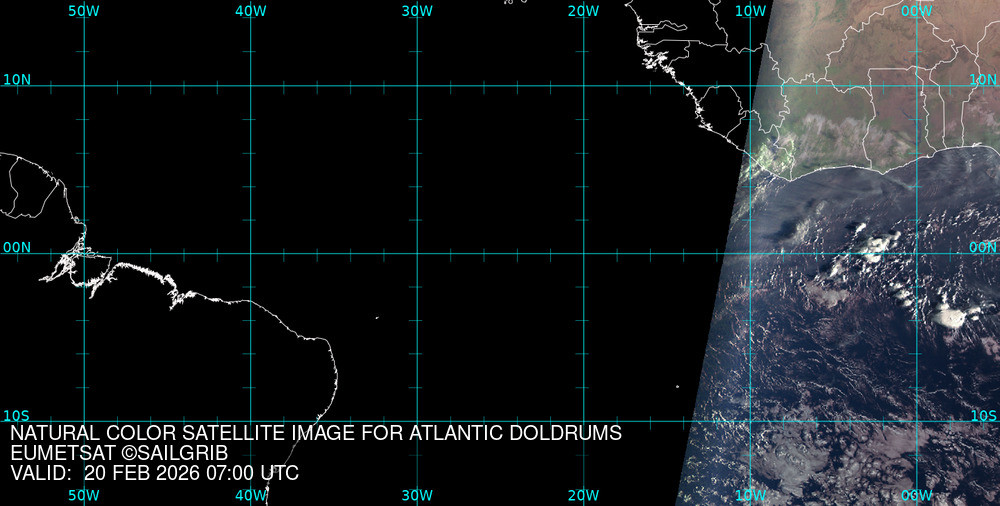Click the 00N equator label on the left edge

(x=17, y=247)
